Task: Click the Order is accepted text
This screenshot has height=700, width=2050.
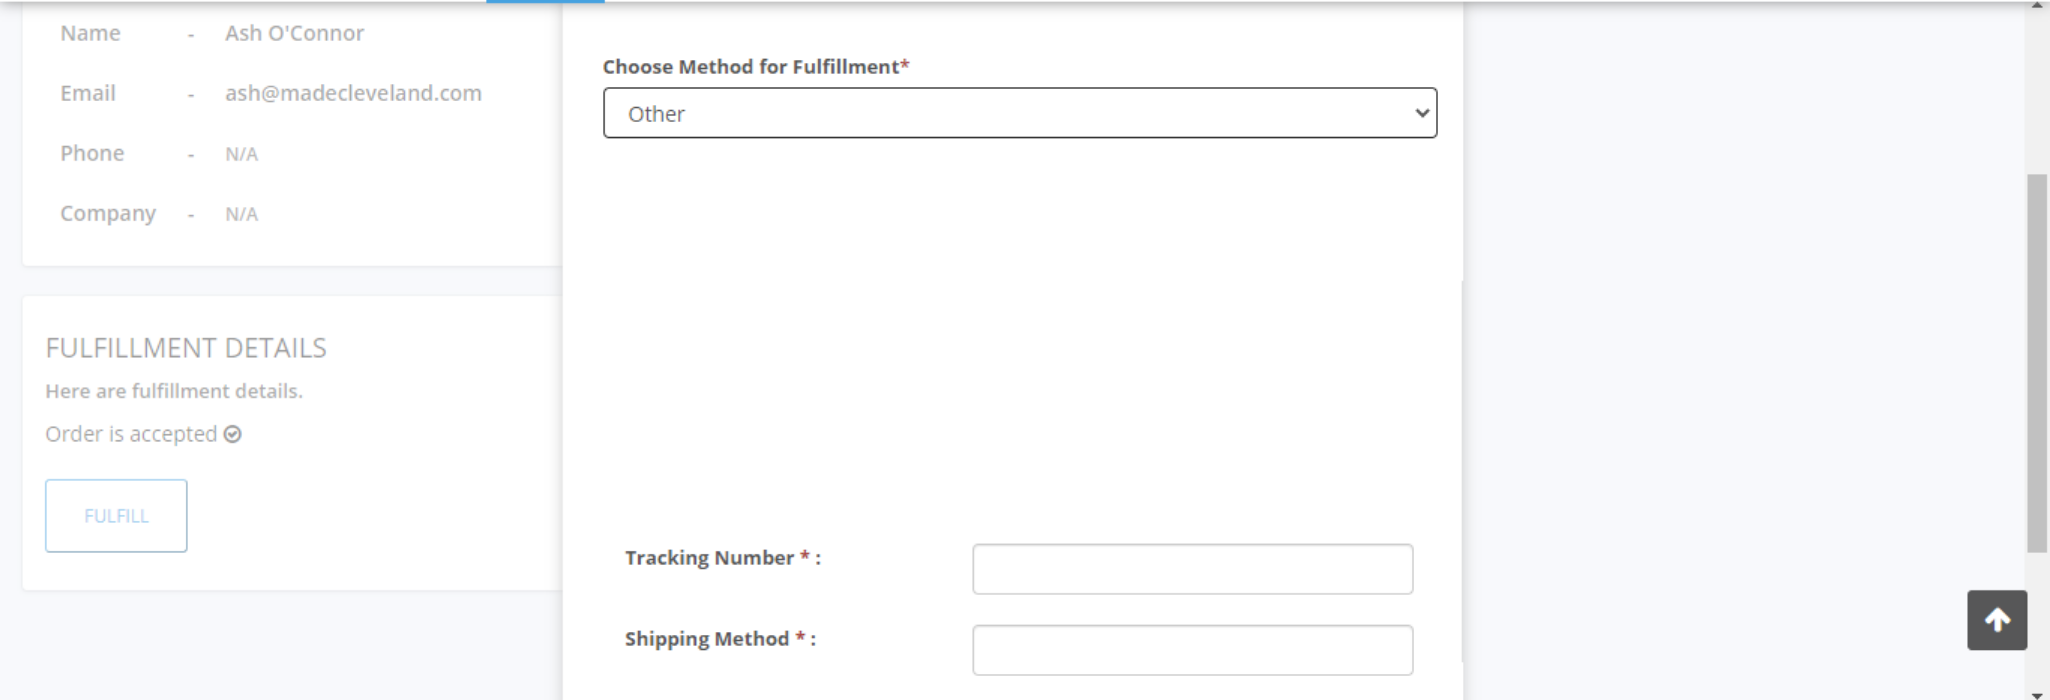Action: 131,434
